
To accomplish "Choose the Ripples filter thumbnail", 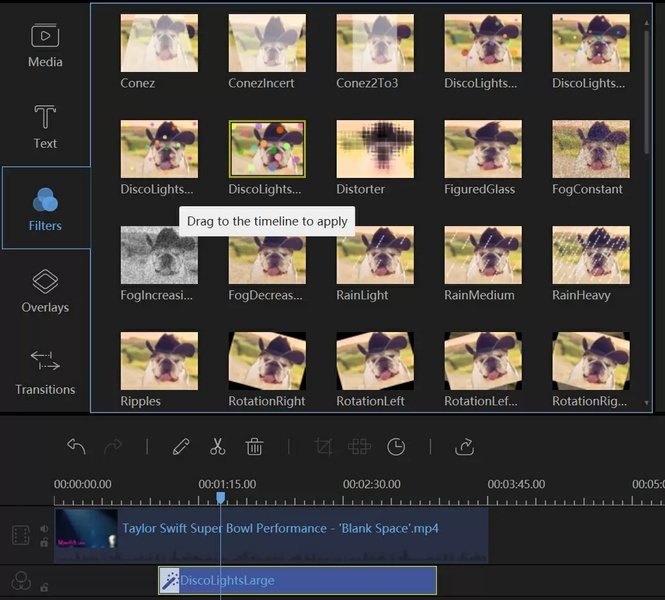I will pyautogui.click(x=159, y=361).
